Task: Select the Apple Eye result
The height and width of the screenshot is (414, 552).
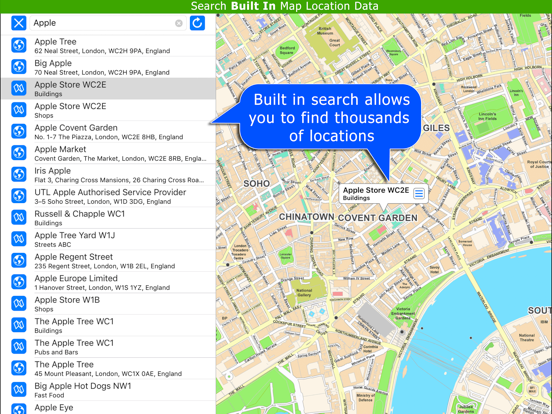Action: click(108, 408)
